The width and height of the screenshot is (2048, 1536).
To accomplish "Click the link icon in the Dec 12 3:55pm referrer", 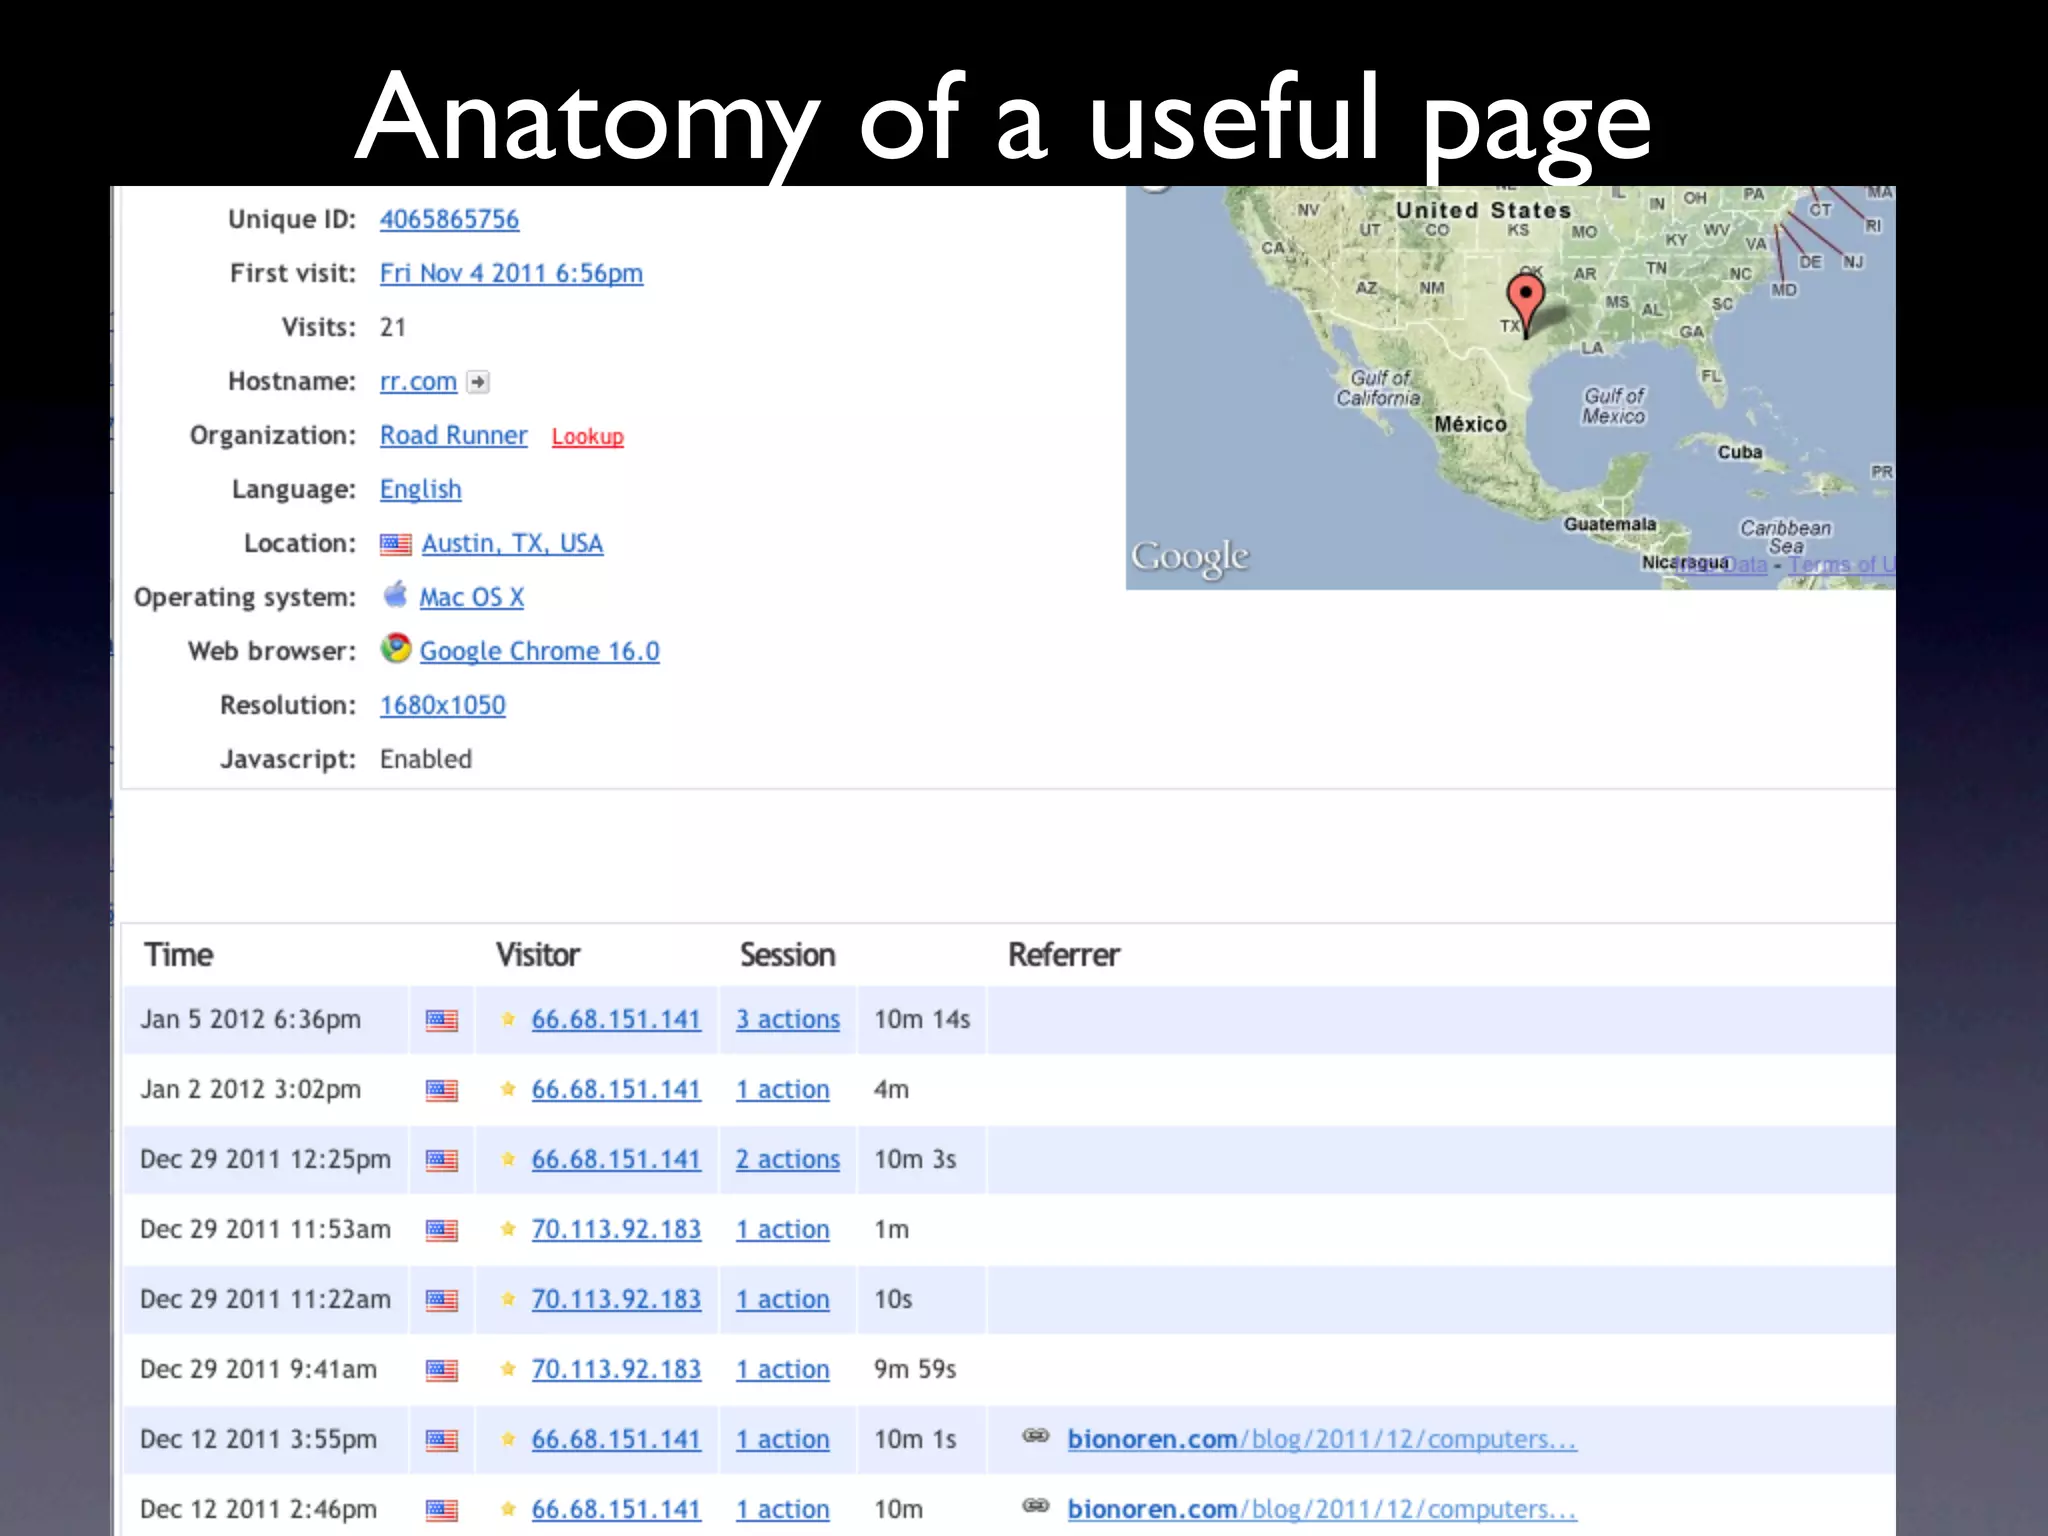I will [1036, 1436].
